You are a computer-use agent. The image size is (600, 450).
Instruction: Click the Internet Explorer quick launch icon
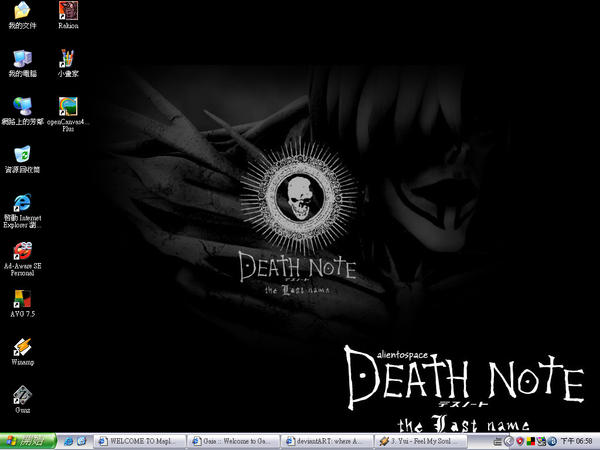[x=68, y=442]
